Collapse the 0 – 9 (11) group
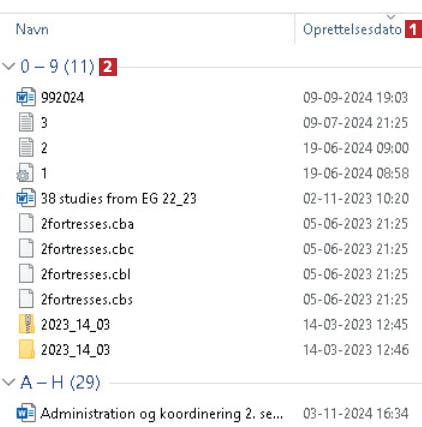The width and height of the screenshot is (422, 427). click(9, 66)
